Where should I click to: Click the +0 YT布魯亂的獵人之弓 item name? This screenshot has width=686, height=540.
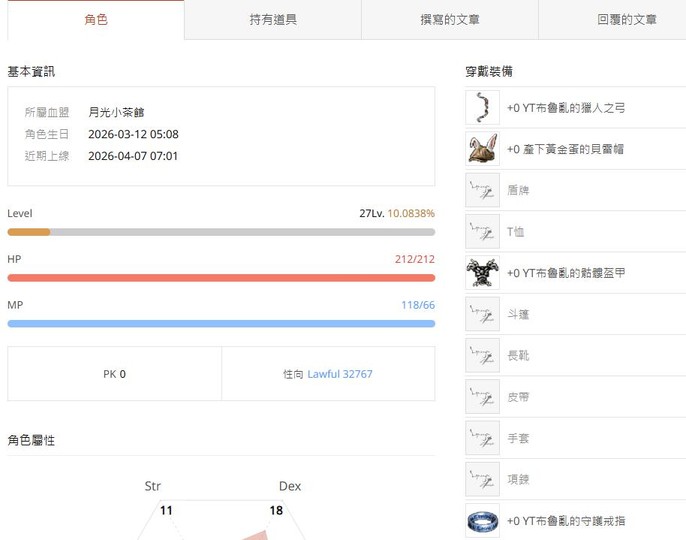pos(566,107)
